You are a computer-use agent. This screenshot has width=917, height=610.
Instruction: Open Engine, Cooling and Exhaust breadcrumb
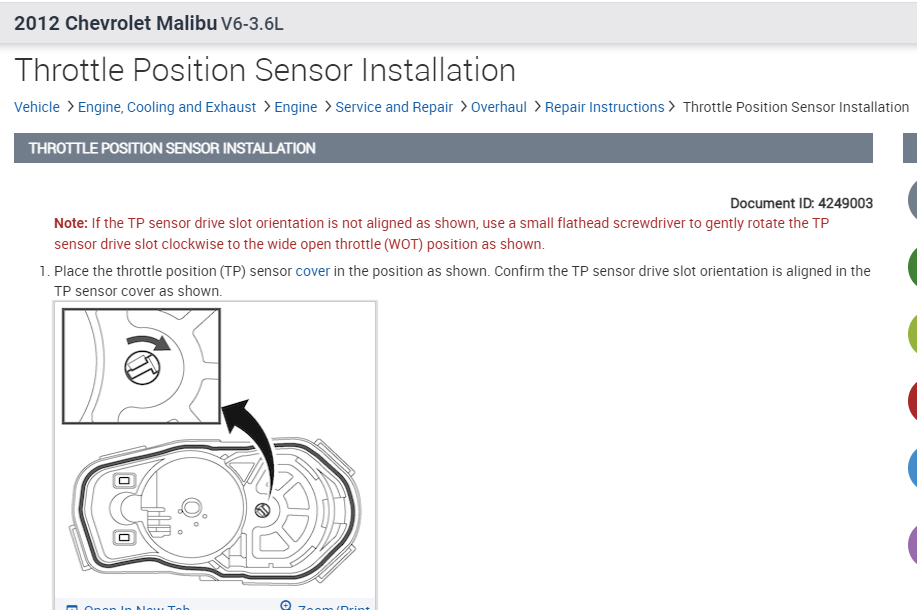point(167,107)
